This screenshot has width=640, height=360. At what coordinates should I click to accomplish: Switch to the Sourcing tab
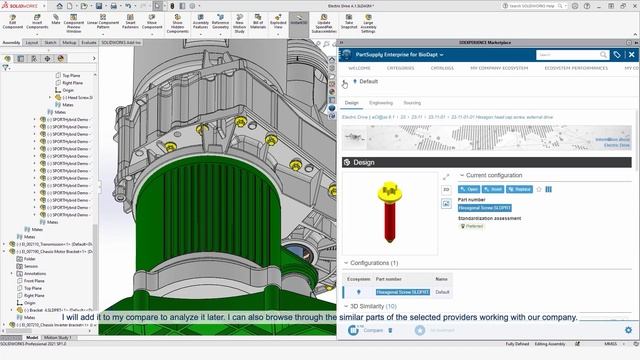click(x=412, y=103)
